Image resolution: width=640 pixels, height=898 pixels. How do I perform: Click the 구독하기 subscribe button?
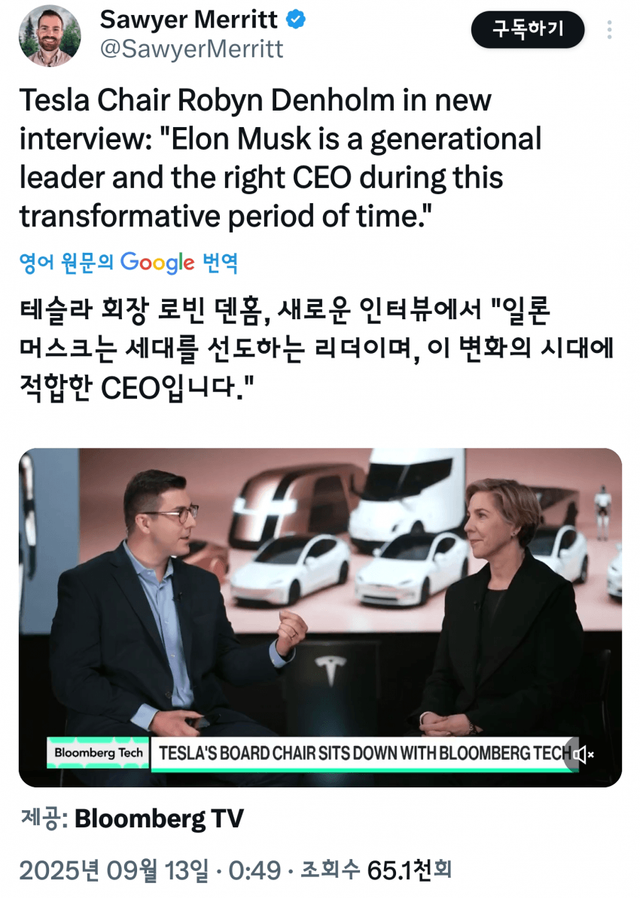pos(527,30)
